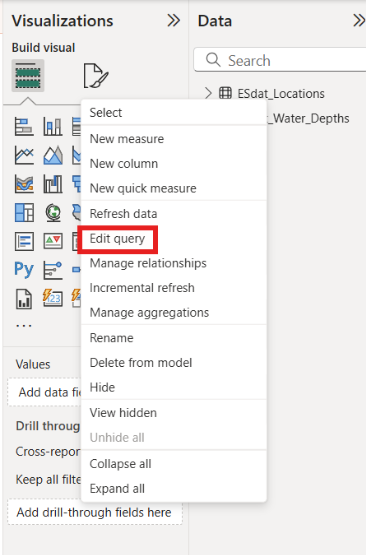Select the paginated report visual
This screenshot has height=555, width=366.
(24, 299)
